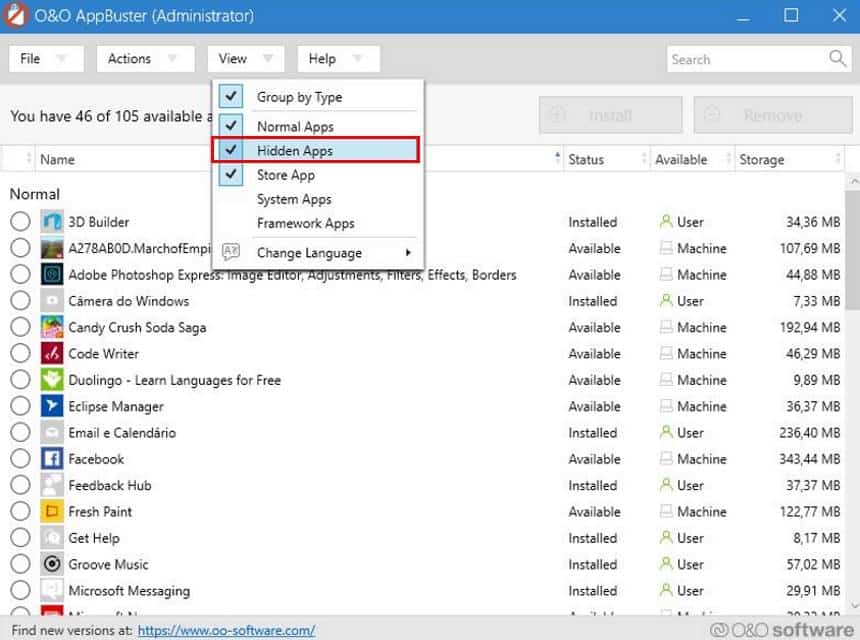Click the Machine icon in Facebook row

pos(666,458)
